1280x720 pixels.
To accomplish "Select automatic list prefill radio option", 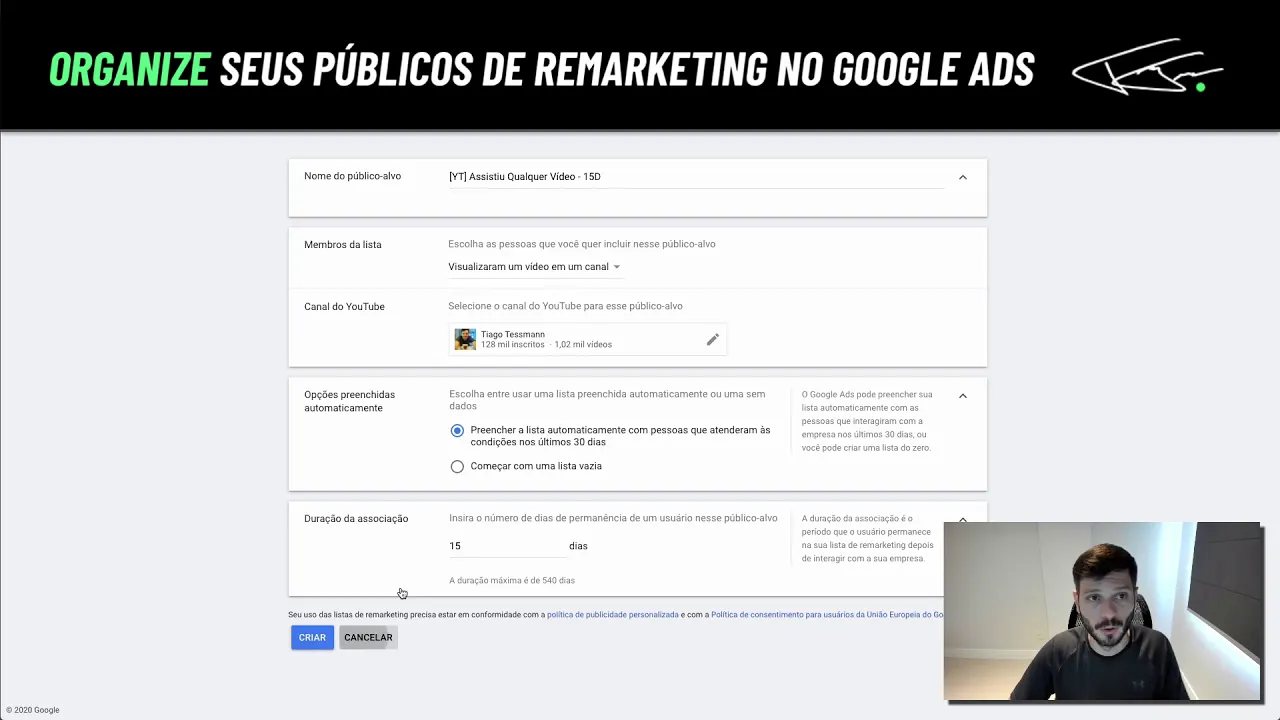I will (x=457, y=431).
